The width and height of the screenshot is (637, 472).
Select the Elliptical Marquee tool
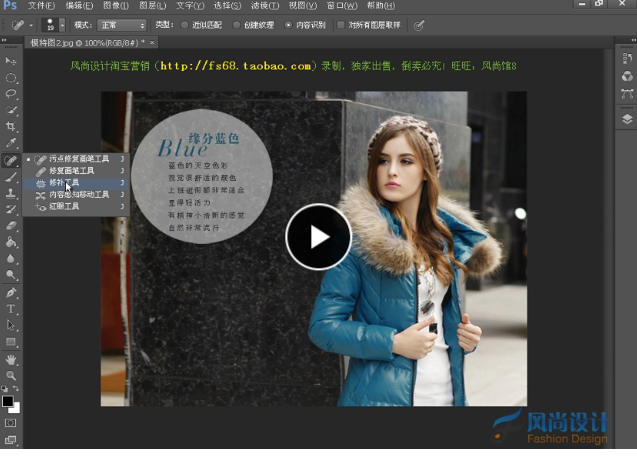coord(11,78)
